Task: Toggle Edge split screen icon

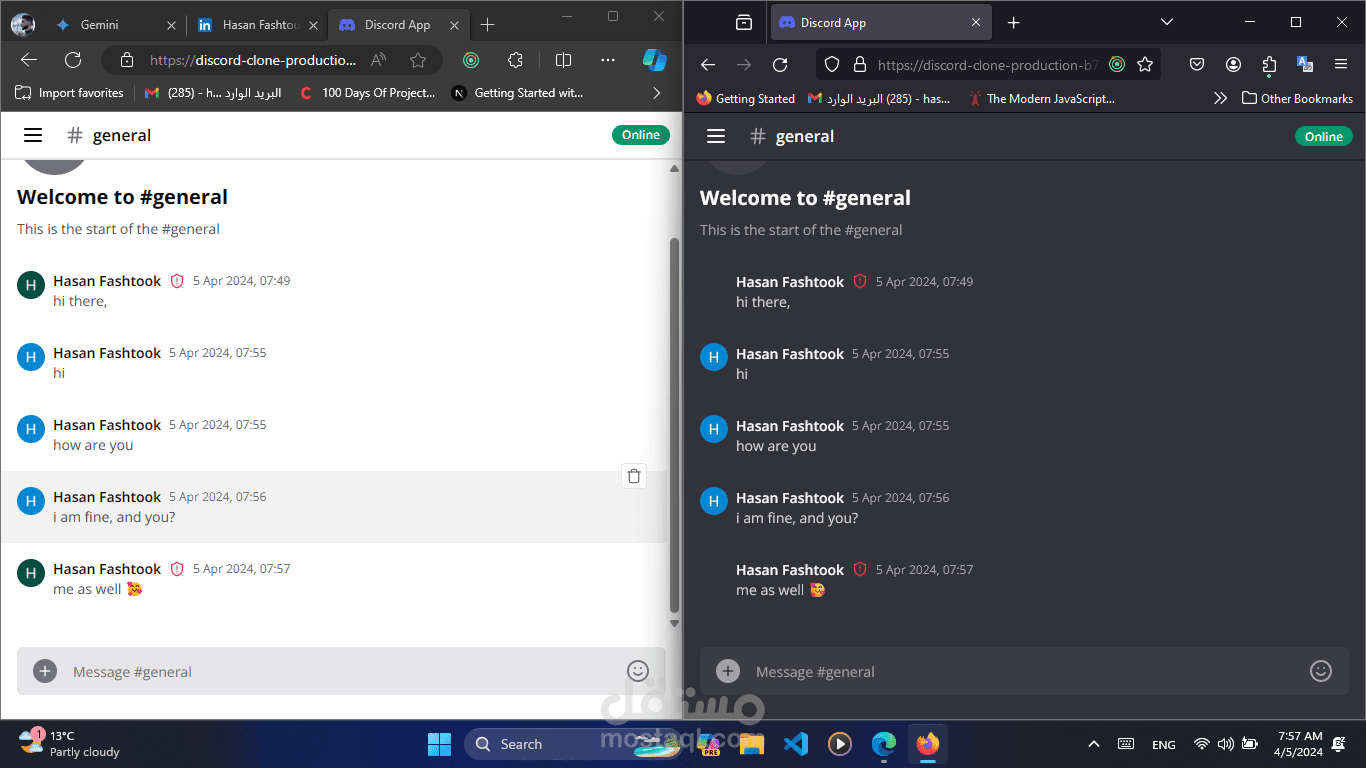Action: pyautogui.click(x=563, y=60)
